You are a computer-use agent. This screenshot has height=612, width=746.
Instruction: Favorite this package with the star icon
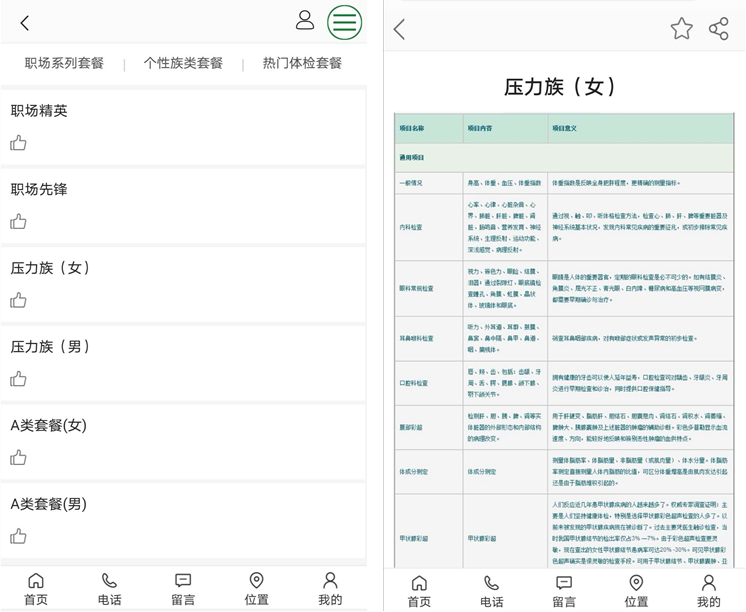(681, 29)
